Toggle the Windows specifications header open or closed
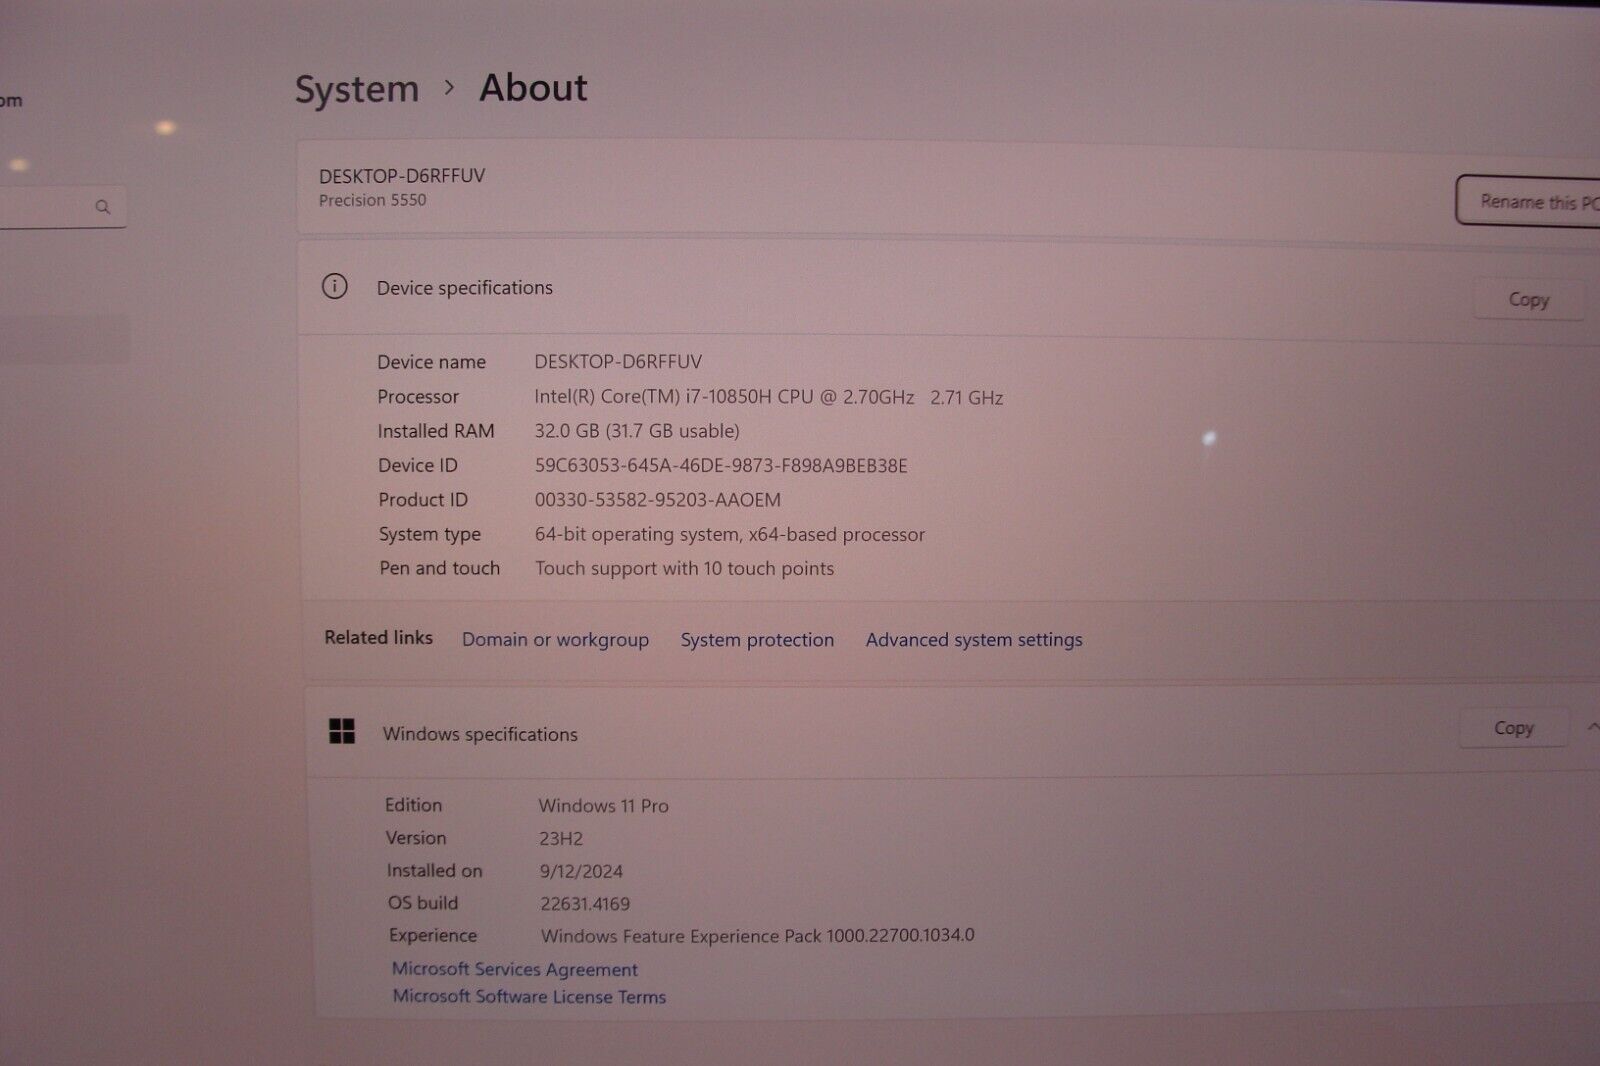This screenshot has width=1600, height=1066. click(x=480, y=734)
